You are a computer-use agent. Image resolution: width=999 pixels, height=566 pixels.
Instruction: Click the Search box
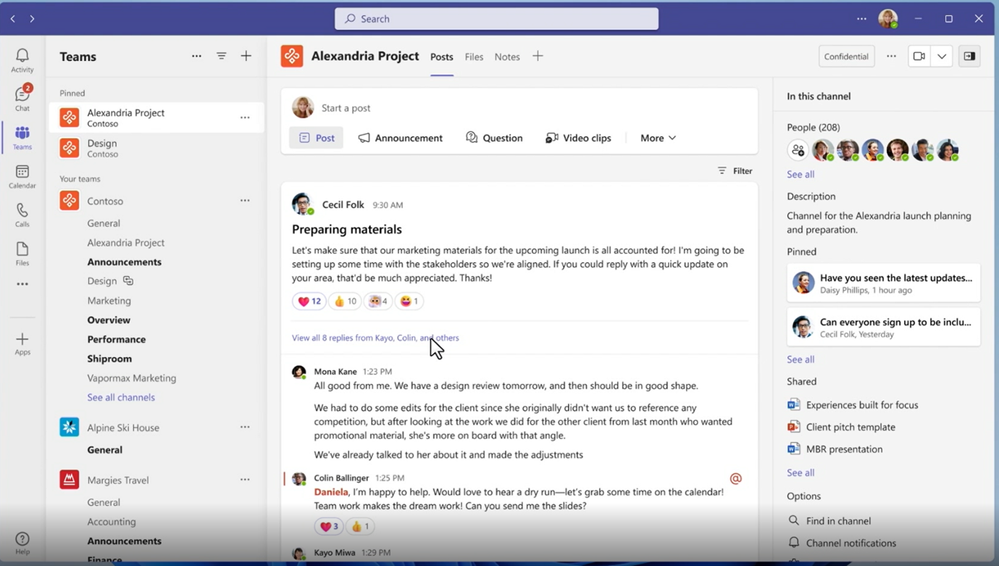click(x=496, y=18)
